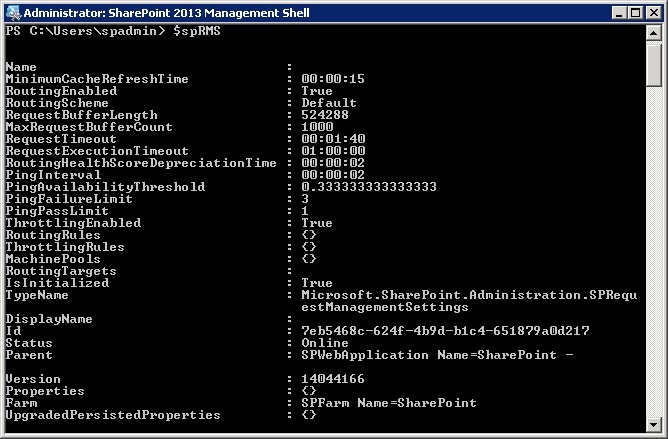This screenshot has width=668, height=439.
Task: Click the ThrottlingEnabled True value
Action: tap(317, 223)
